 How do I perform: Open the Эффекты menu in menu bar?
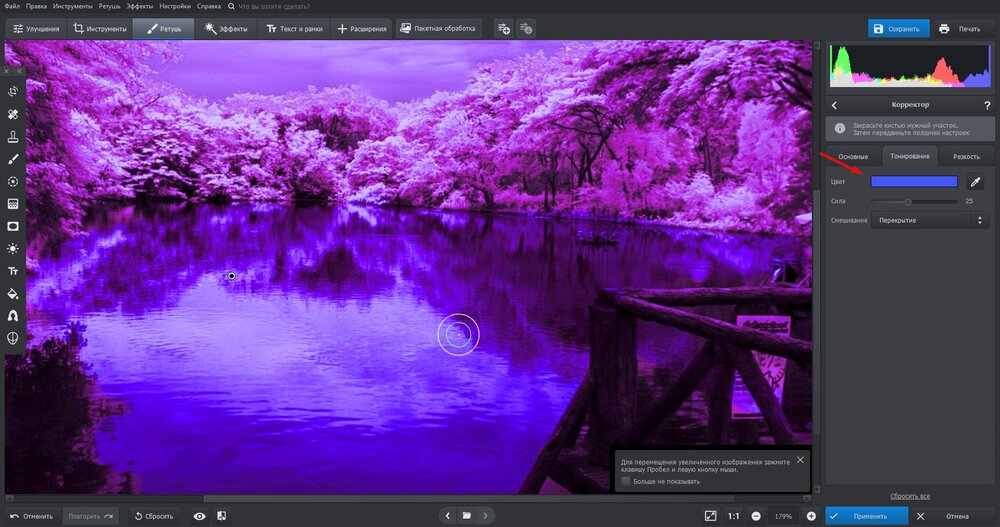[139, 6]
